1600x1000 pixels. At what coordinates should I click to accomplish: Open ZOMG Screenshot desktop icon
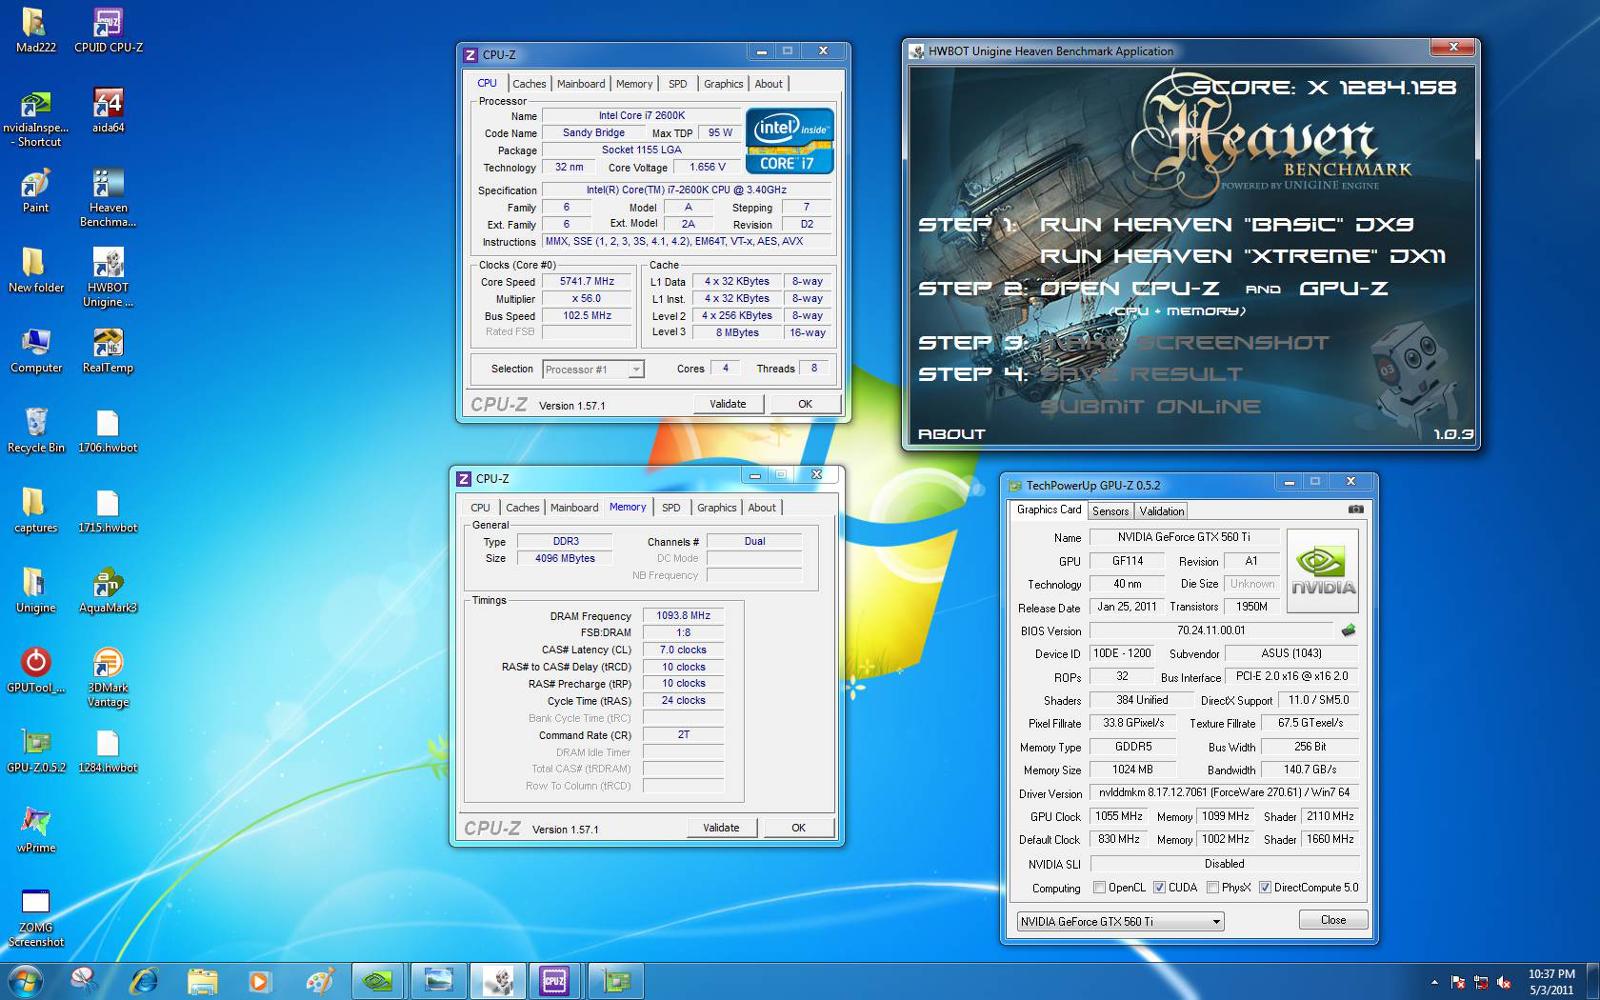[x=36, y=917]
